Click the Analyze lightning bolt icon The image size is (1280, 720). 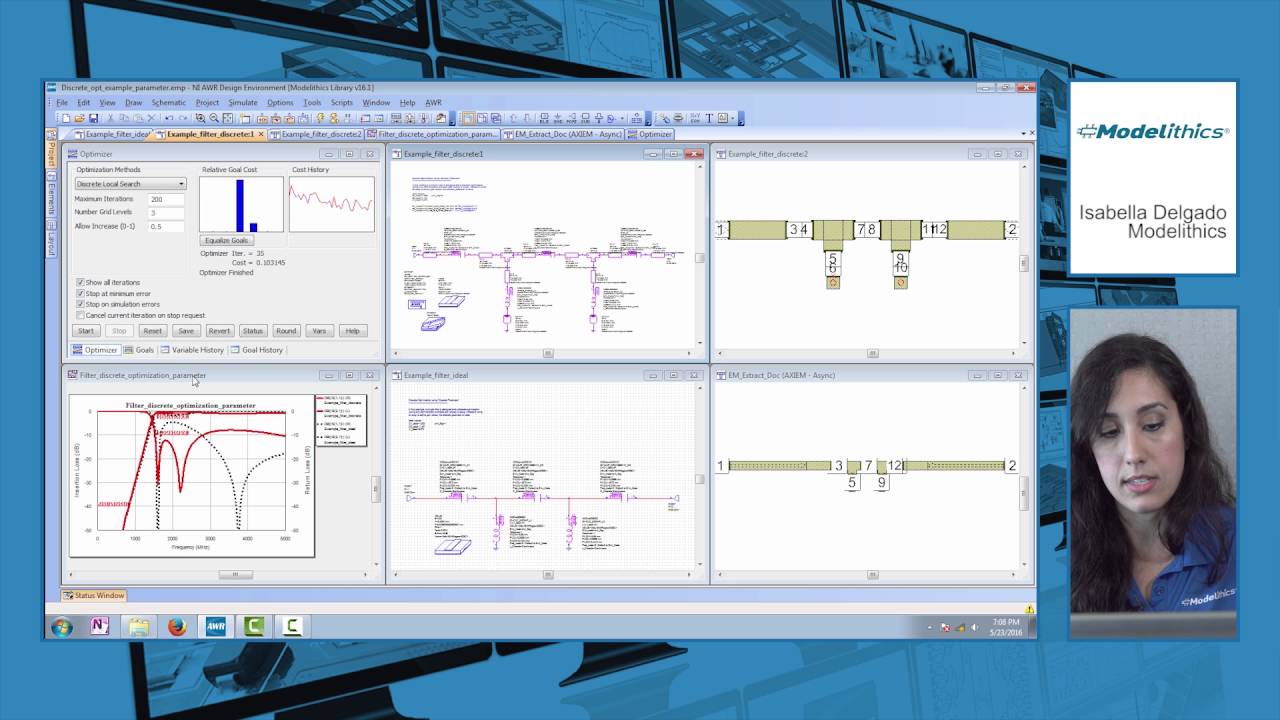coord(320,118)
